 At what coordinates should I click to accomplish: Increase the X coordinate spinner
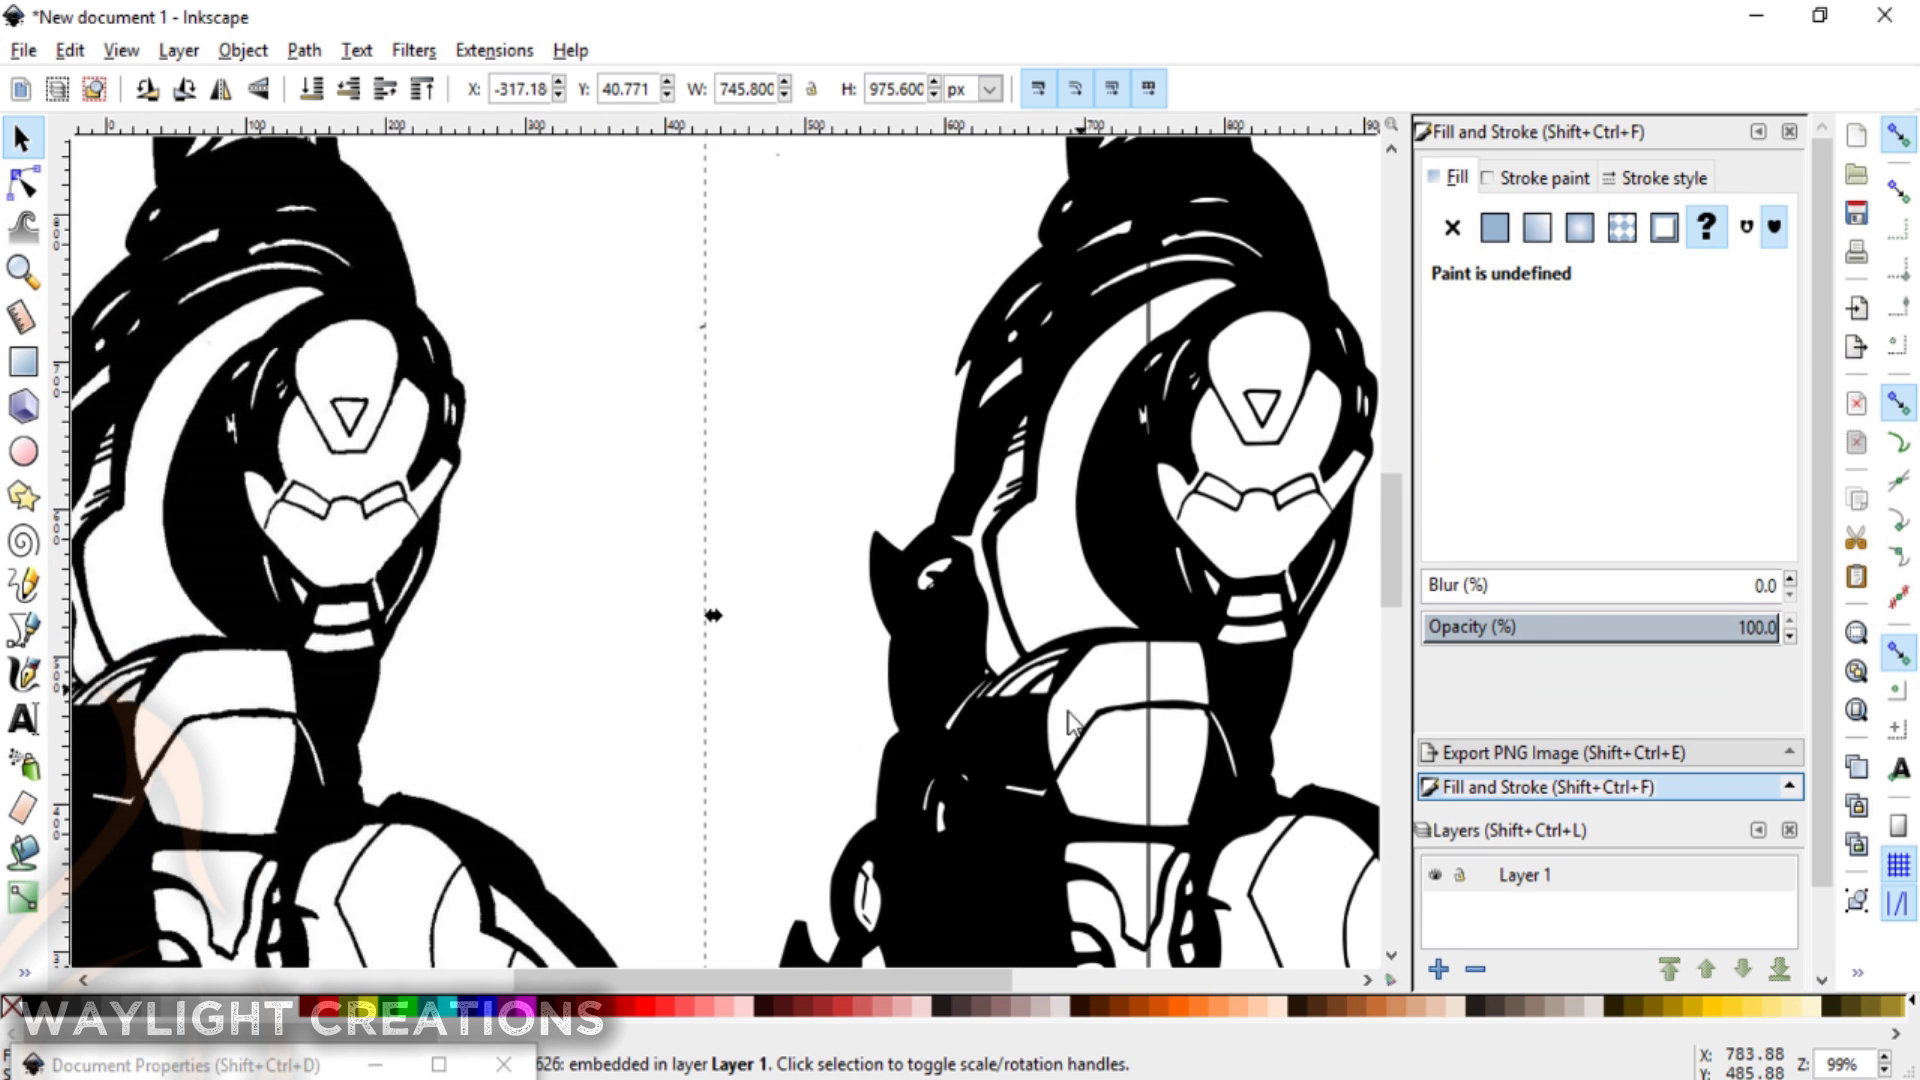coord(558,82)
